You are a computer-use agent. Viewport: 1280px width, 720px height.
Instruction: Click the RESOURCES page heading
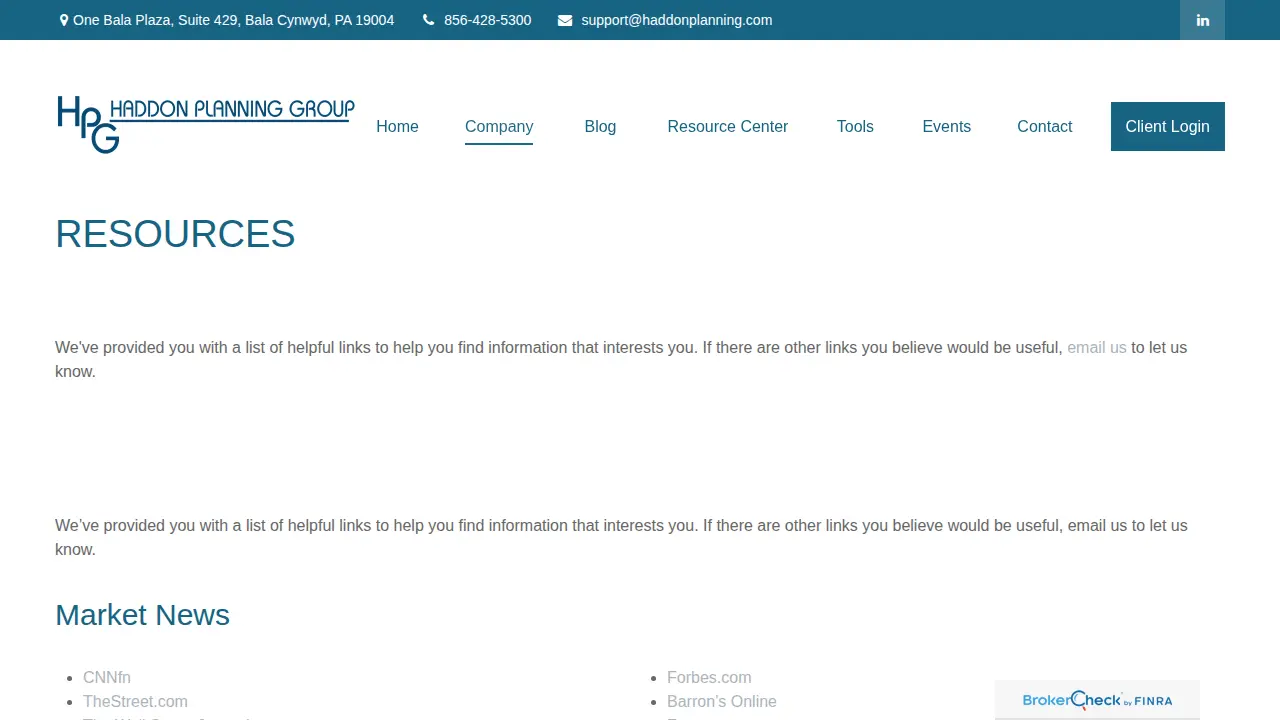[x=175, y=234]
